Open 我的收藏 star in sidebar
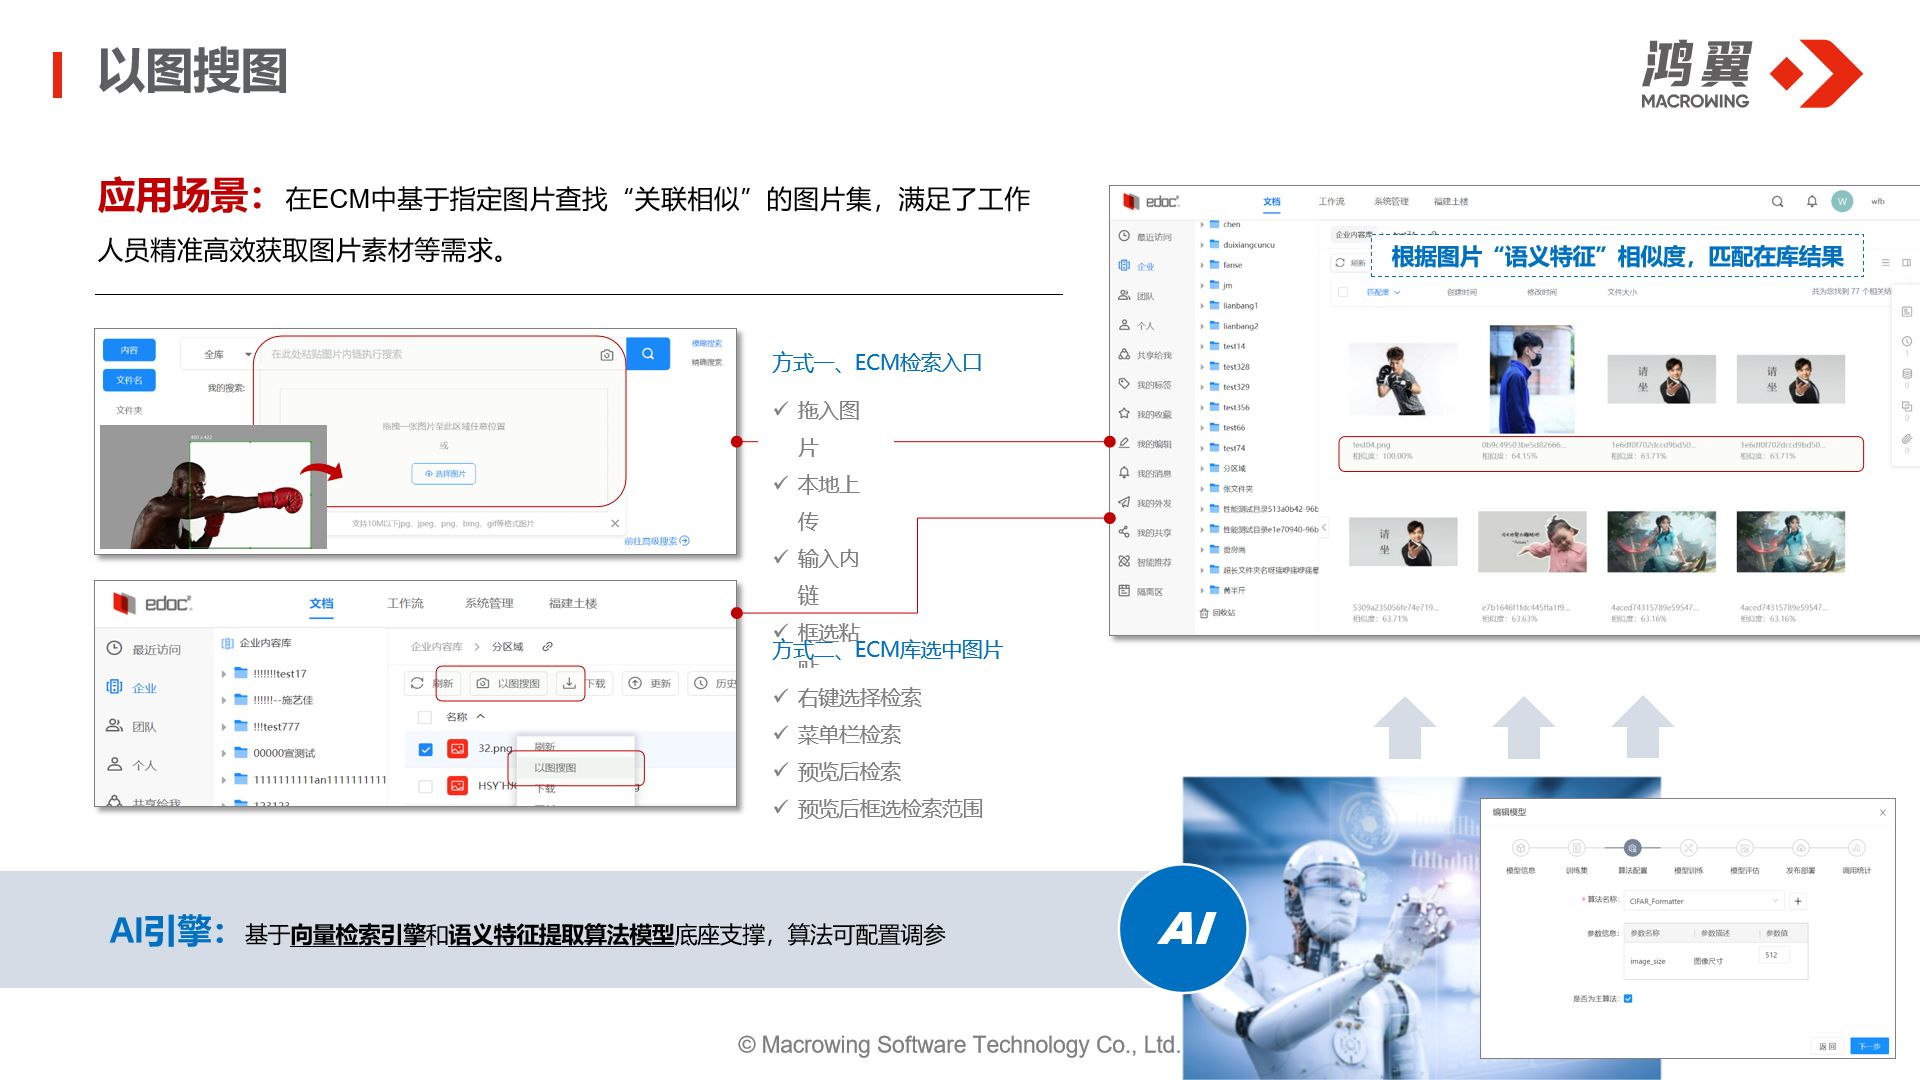This screenshot has height=1080, width=1920. coord(1125,414)
